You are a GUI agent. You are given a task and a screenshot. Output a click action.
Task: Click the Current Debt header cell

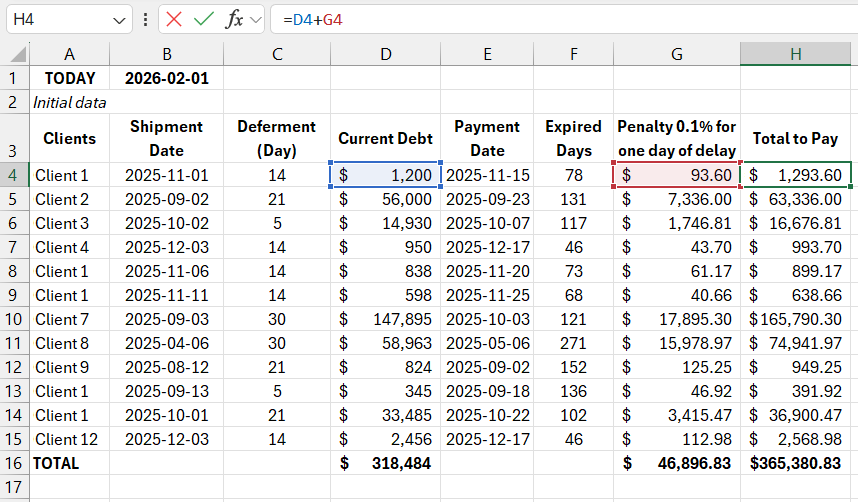click(x=385, y=139)
